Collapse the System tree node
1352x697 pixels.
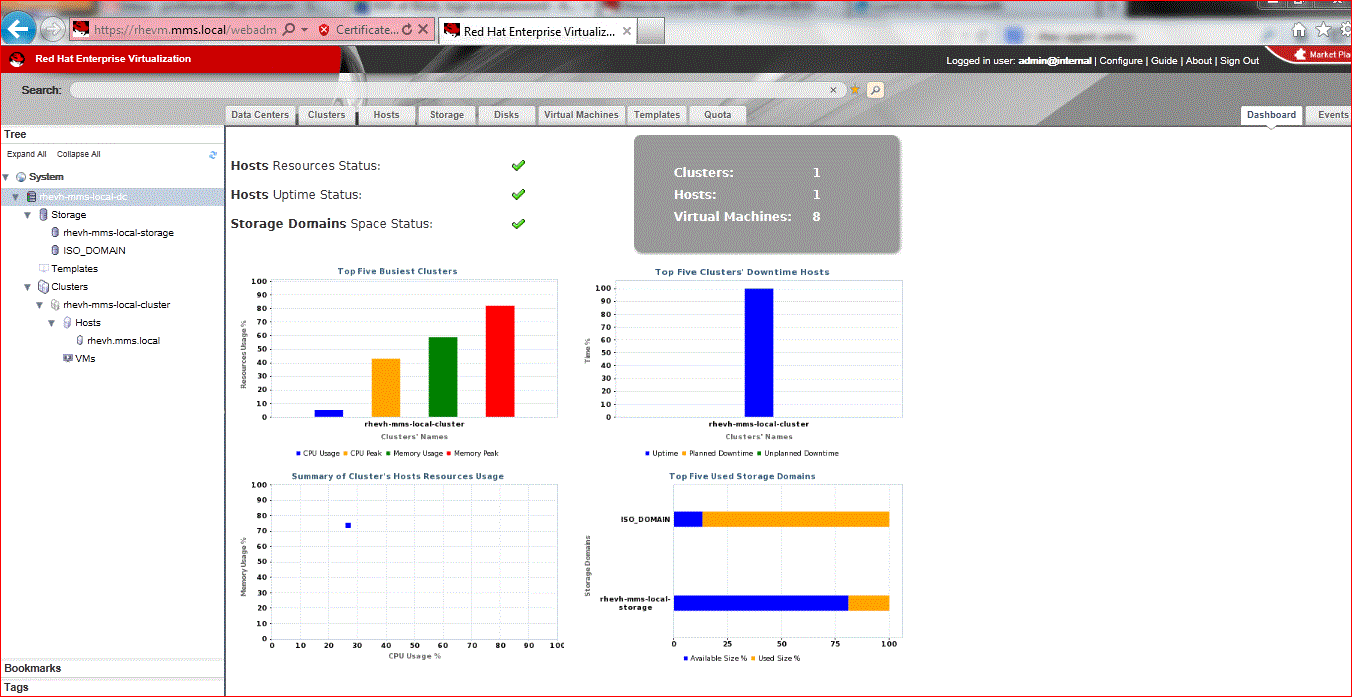[6, 177]
